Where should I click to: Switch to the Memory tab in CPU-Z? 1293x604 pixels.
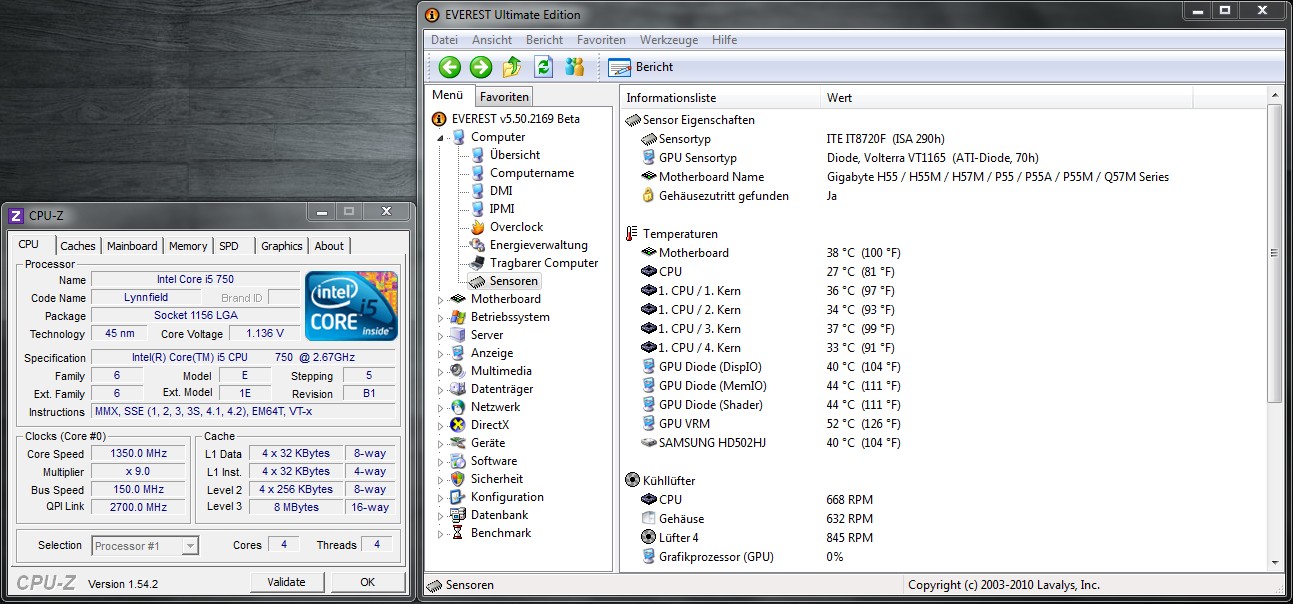tap(188, 246)
